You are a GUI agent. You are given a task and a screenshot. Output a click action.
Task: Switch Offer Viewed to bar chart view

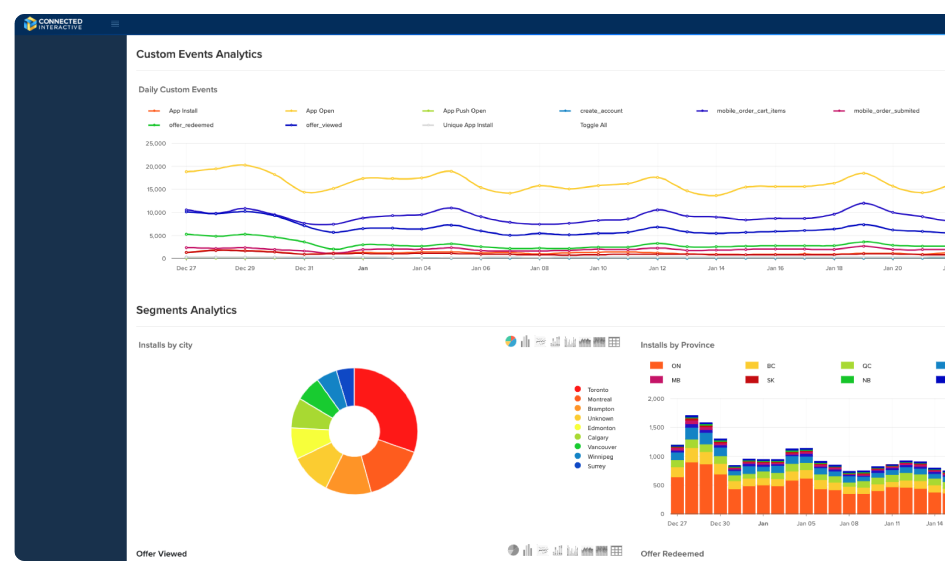pyautogui.click(x=527, y=550)
